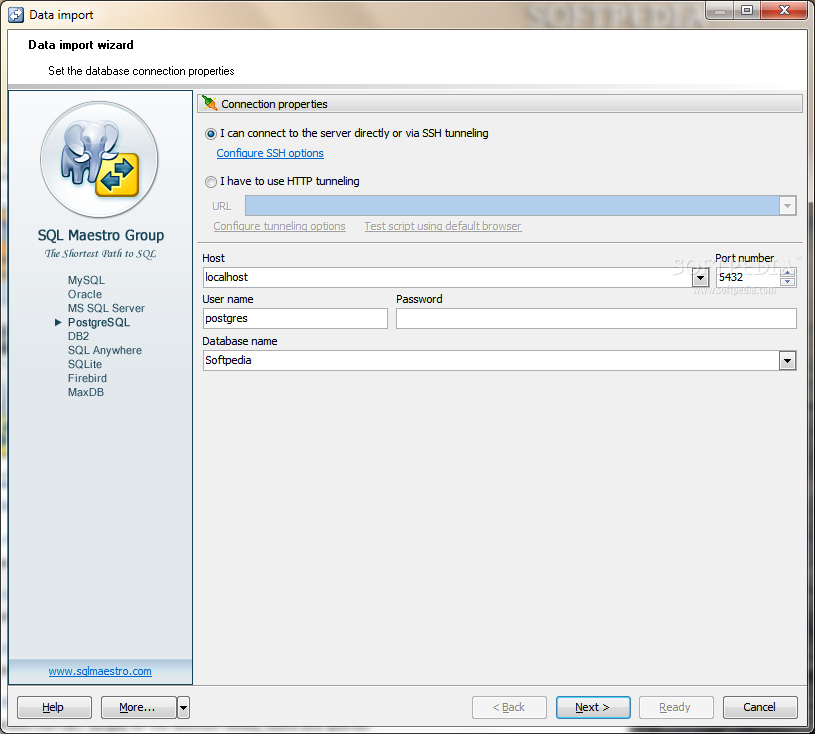This screenshot has height=734, width=815.
Task: Click DB2 in the database list
Action: click(78, 336)
